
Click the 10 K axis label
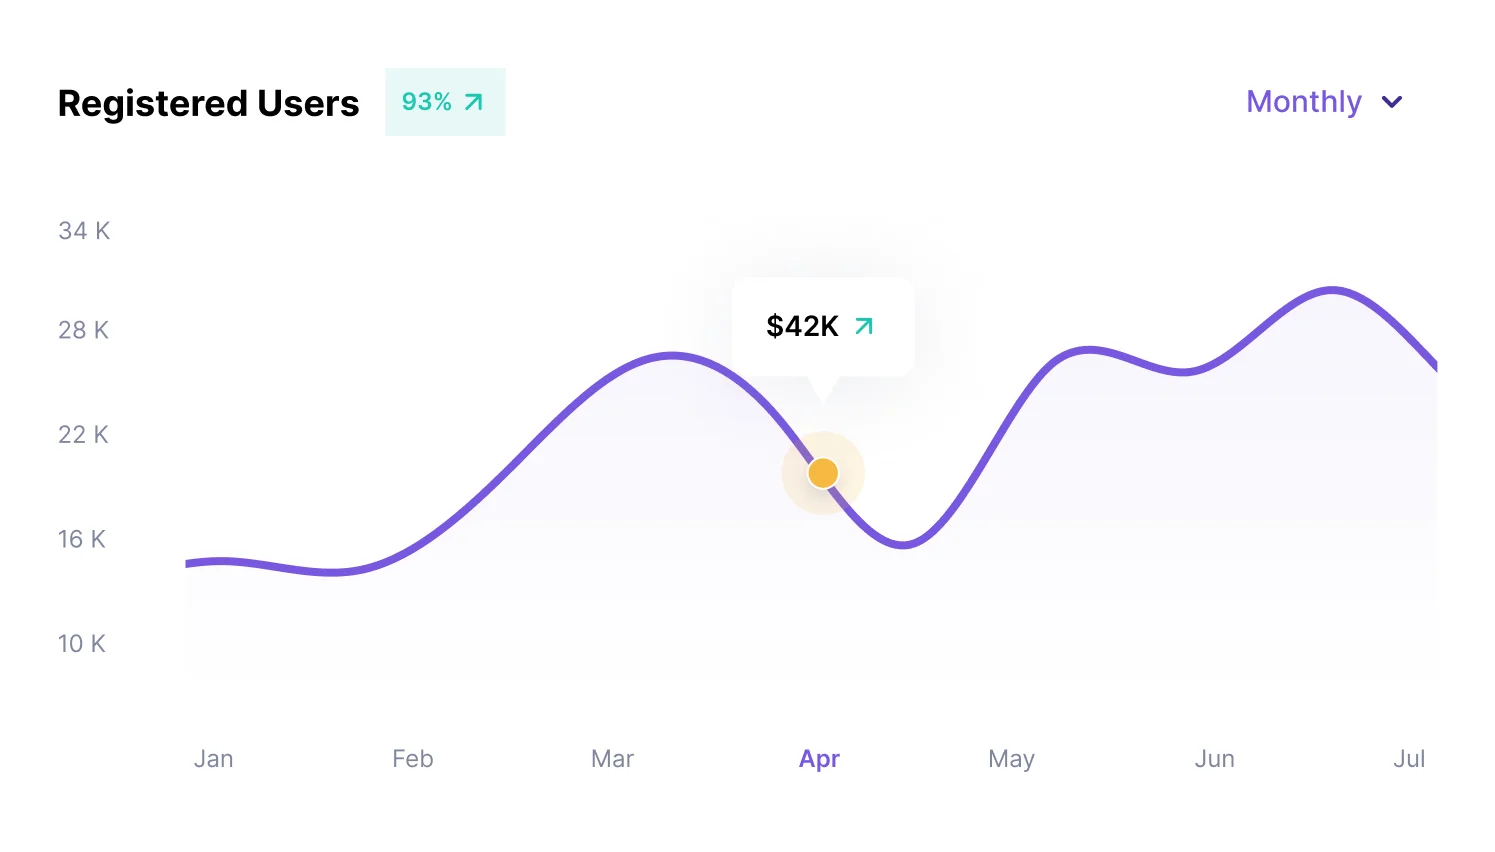click(x=81, y=644)
